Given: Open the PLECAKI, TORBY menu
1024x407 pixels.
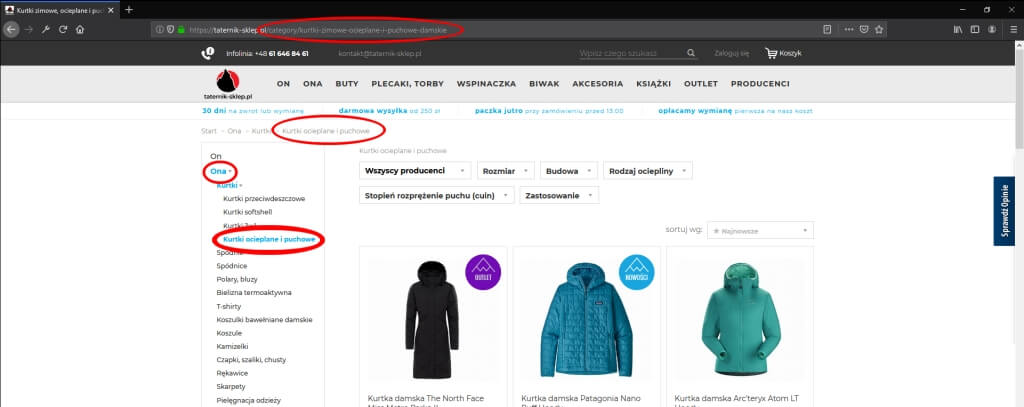Looking at the screenshot, I should 408,84.
